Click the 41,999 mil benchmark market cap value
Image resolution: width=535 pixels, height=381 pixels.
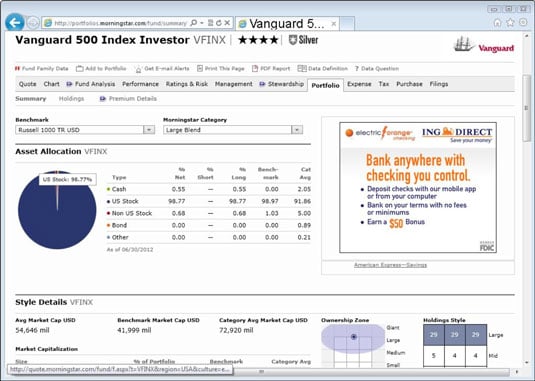(x=134, y=330)
